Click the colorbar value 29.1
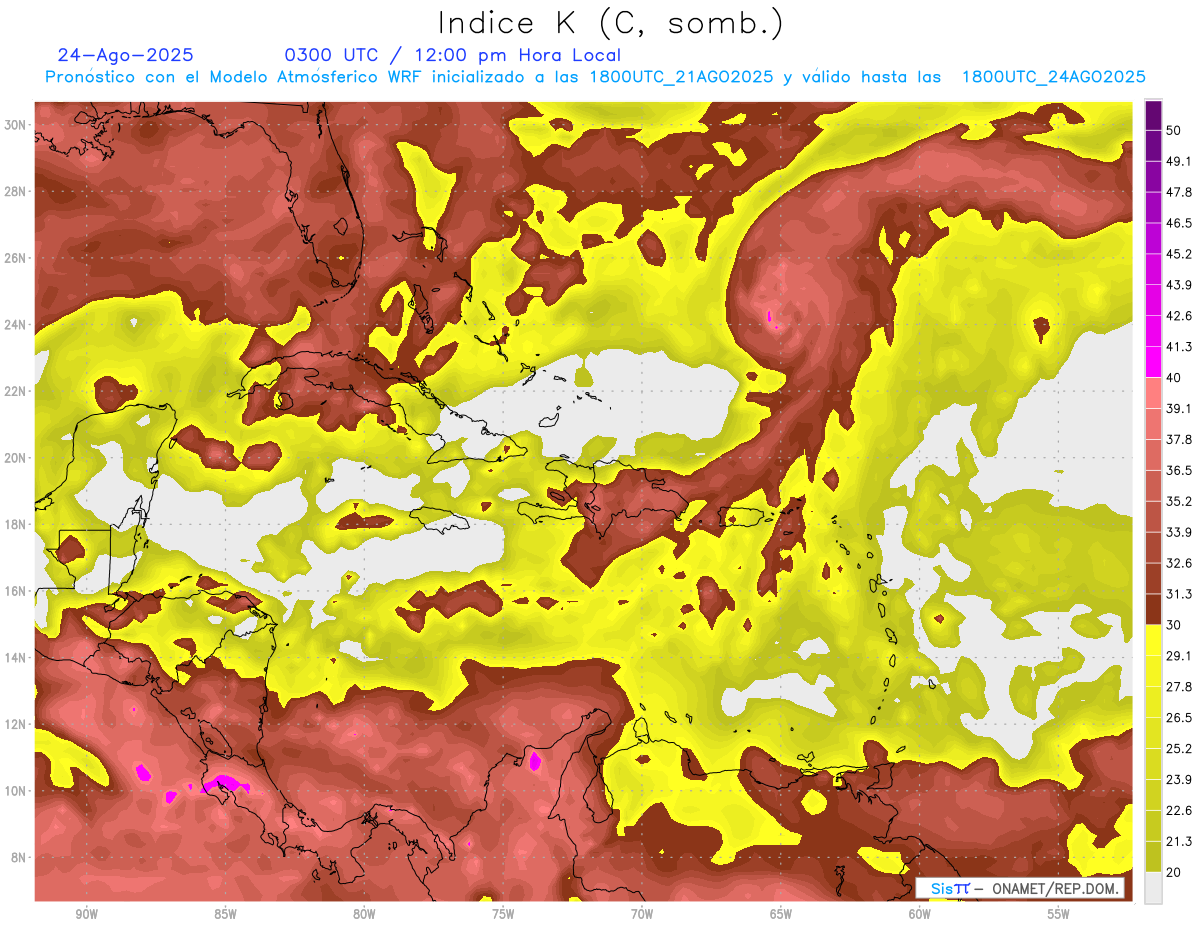Viewport: 1200px width, 927px height. click(1180, 655)
